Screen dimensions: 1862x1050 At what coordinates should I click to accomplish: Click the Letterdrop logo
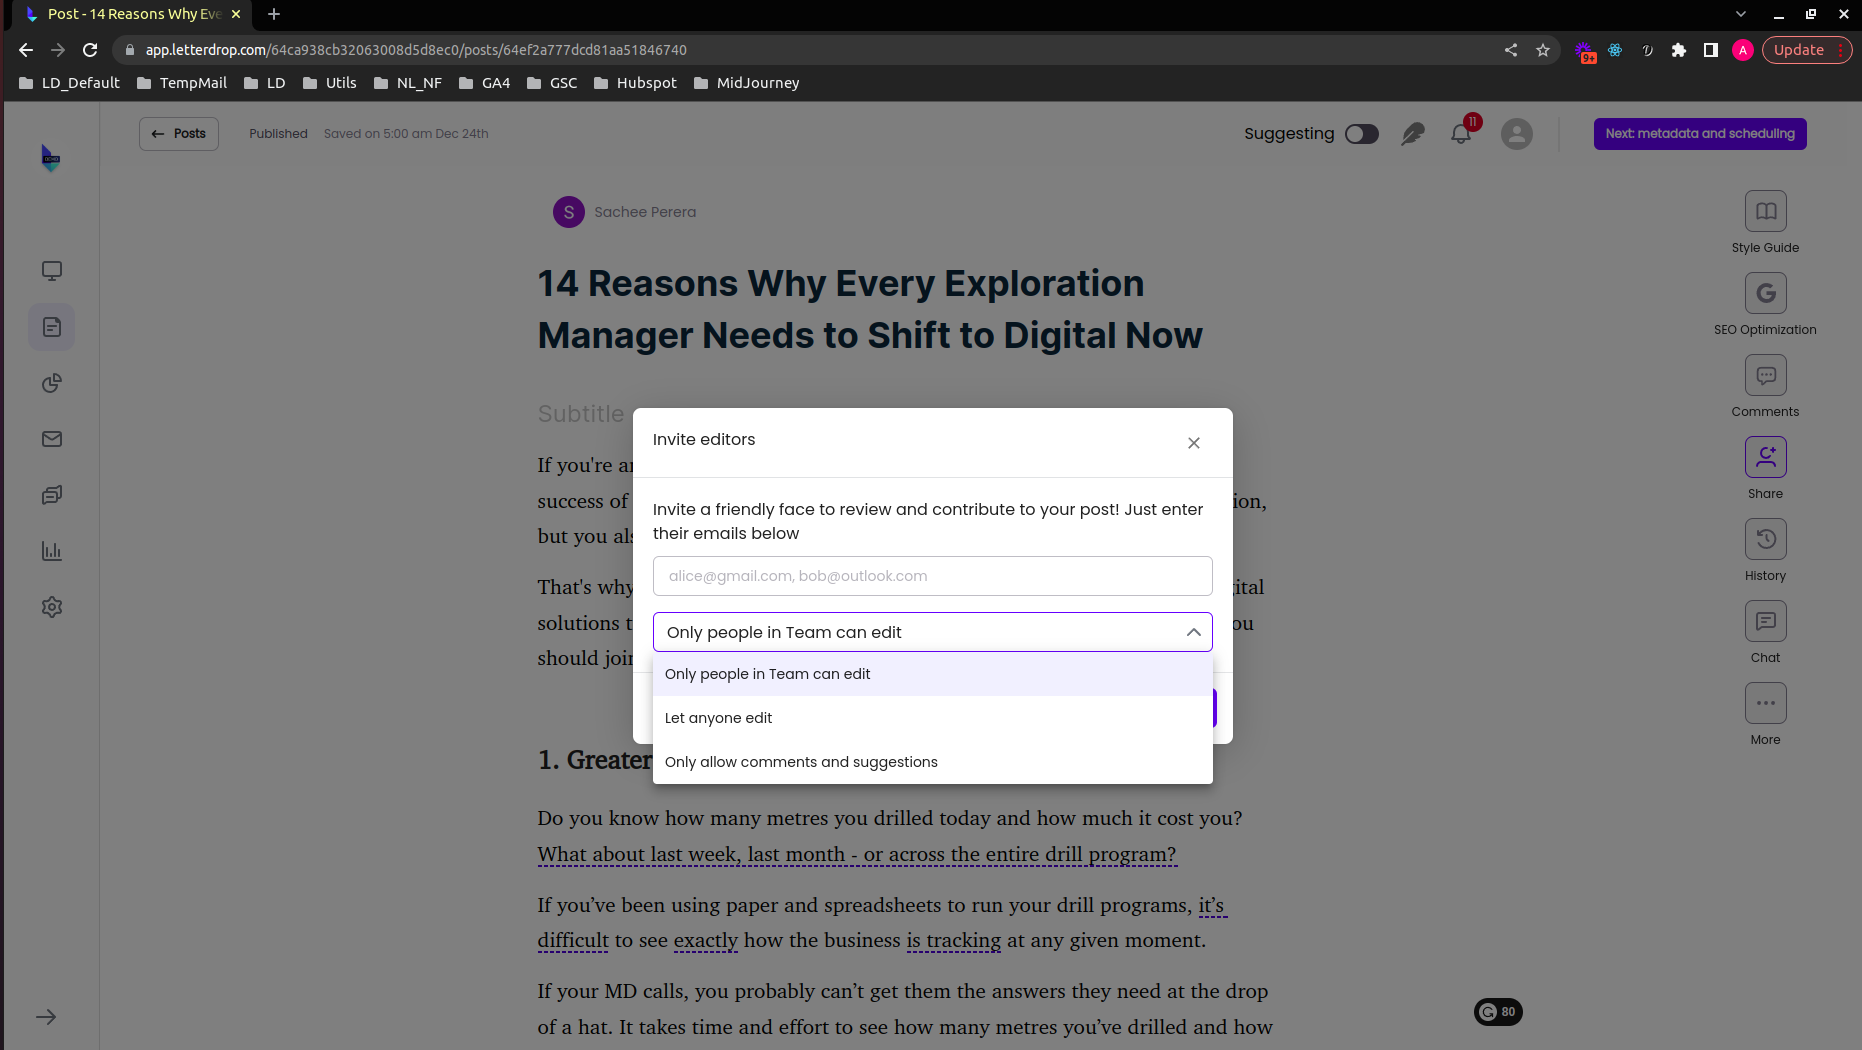coord(51,158)
